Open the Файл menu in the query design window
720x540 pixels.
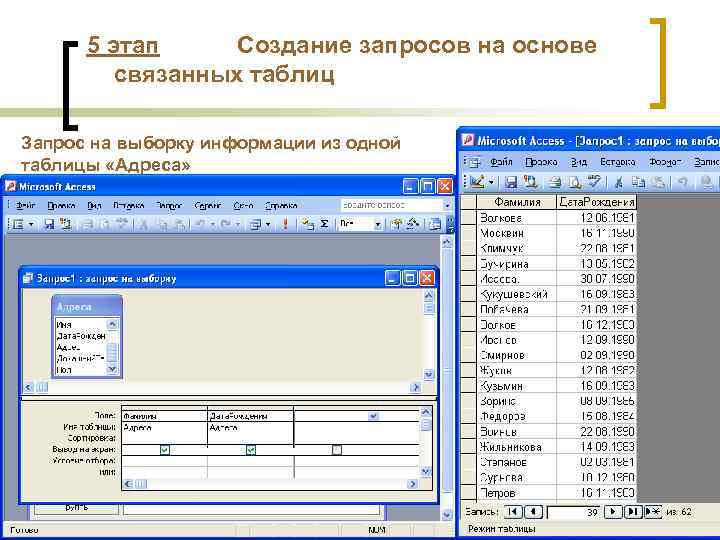(x=25, y=205)
